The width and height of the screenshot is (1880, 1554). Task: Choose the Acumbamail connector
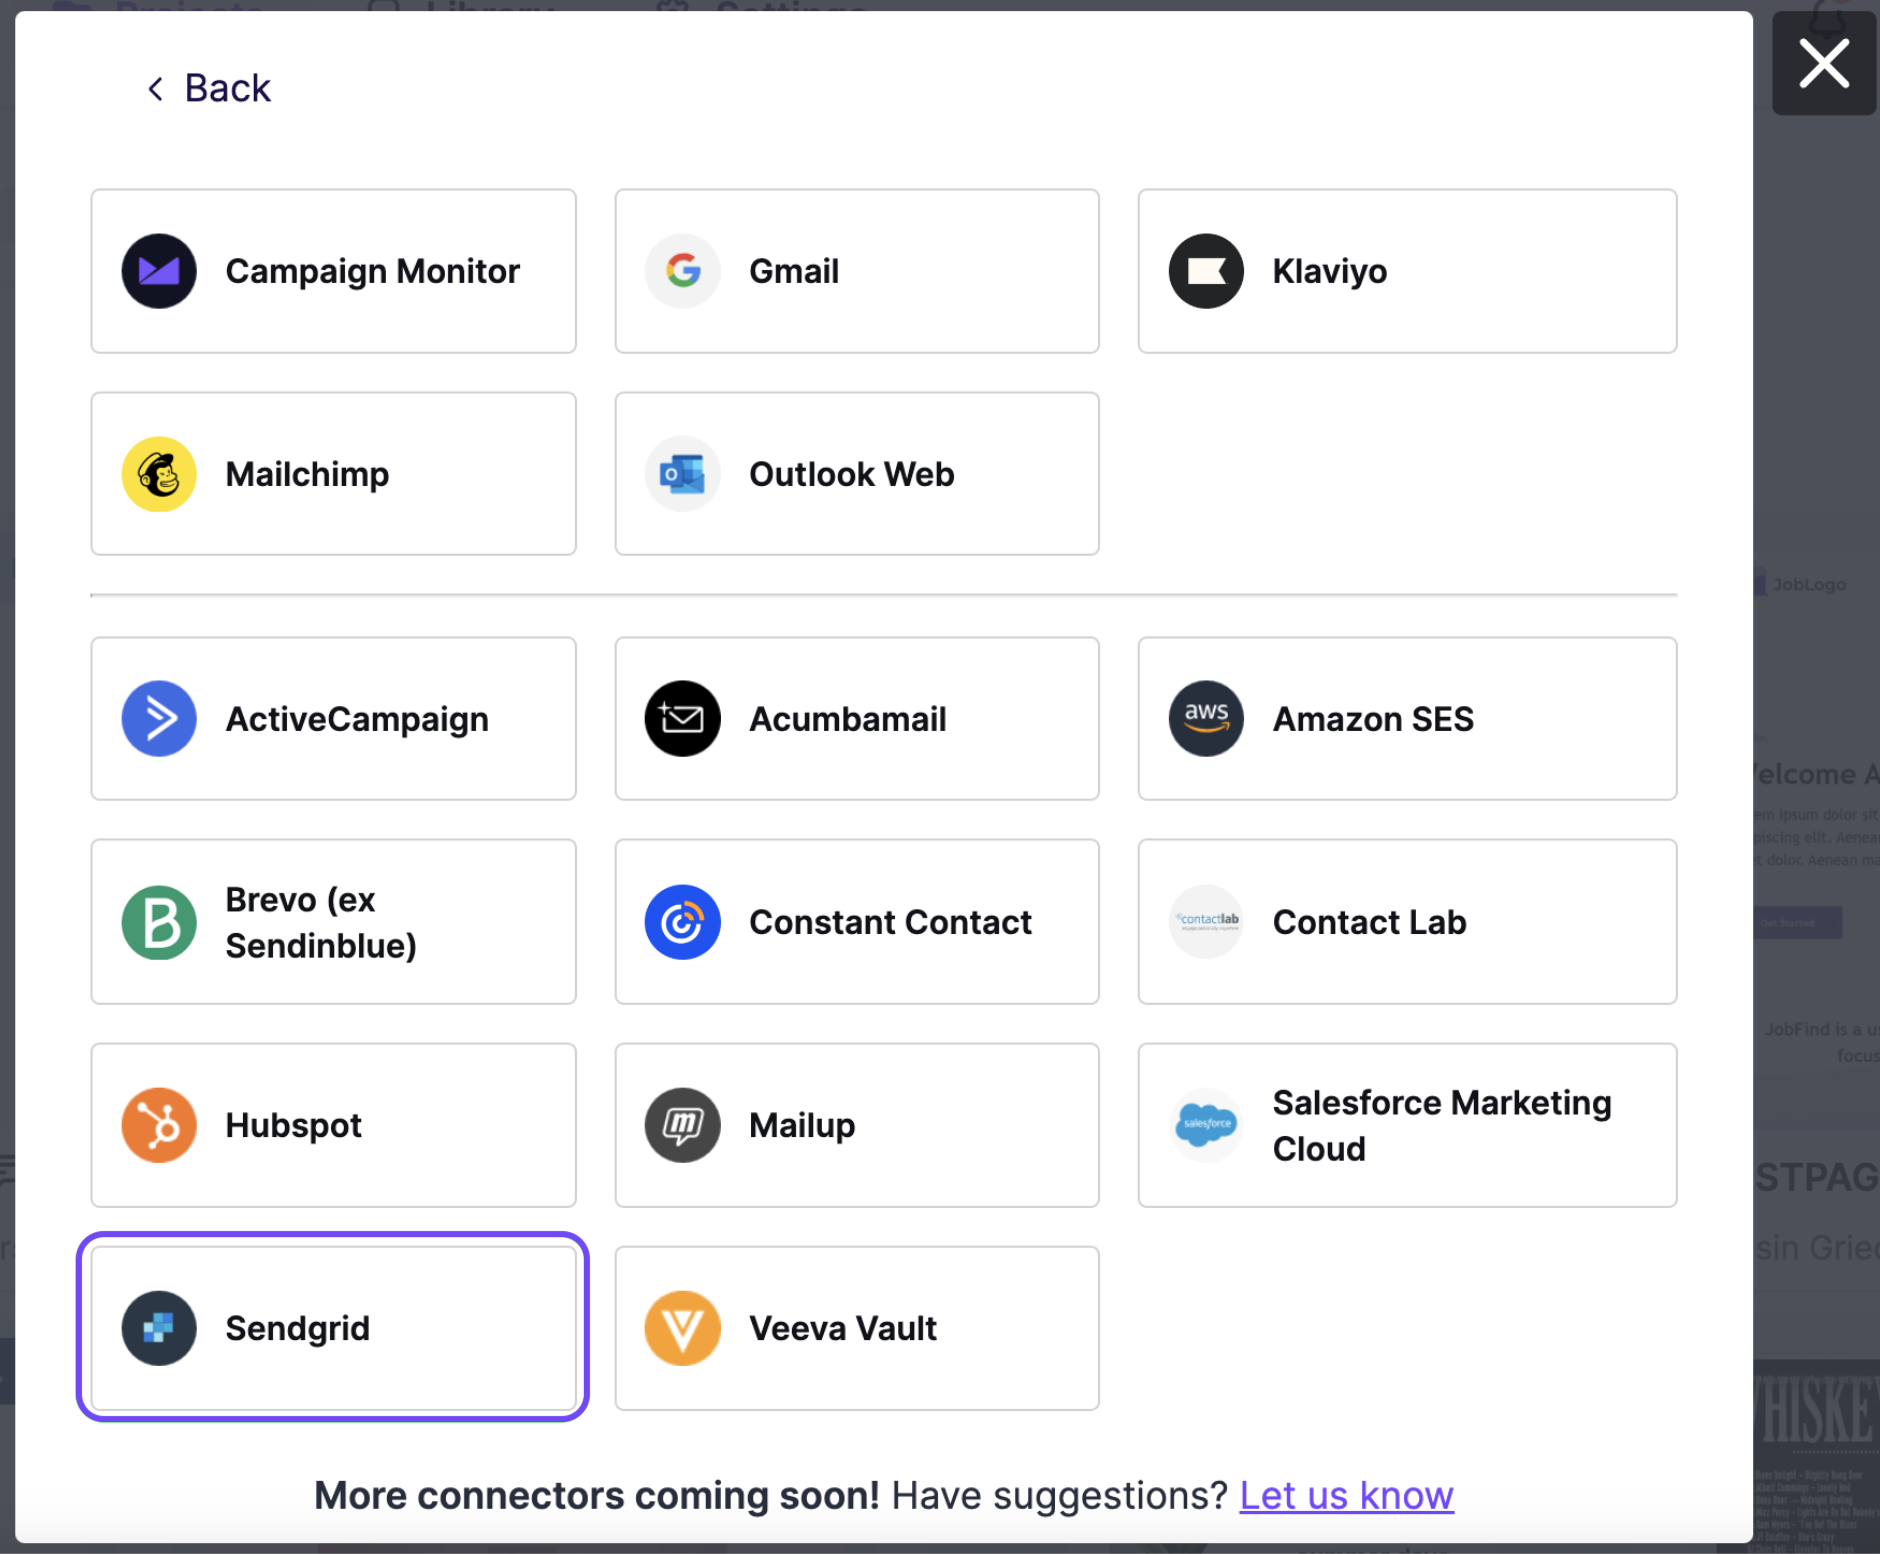coord(857,719)
